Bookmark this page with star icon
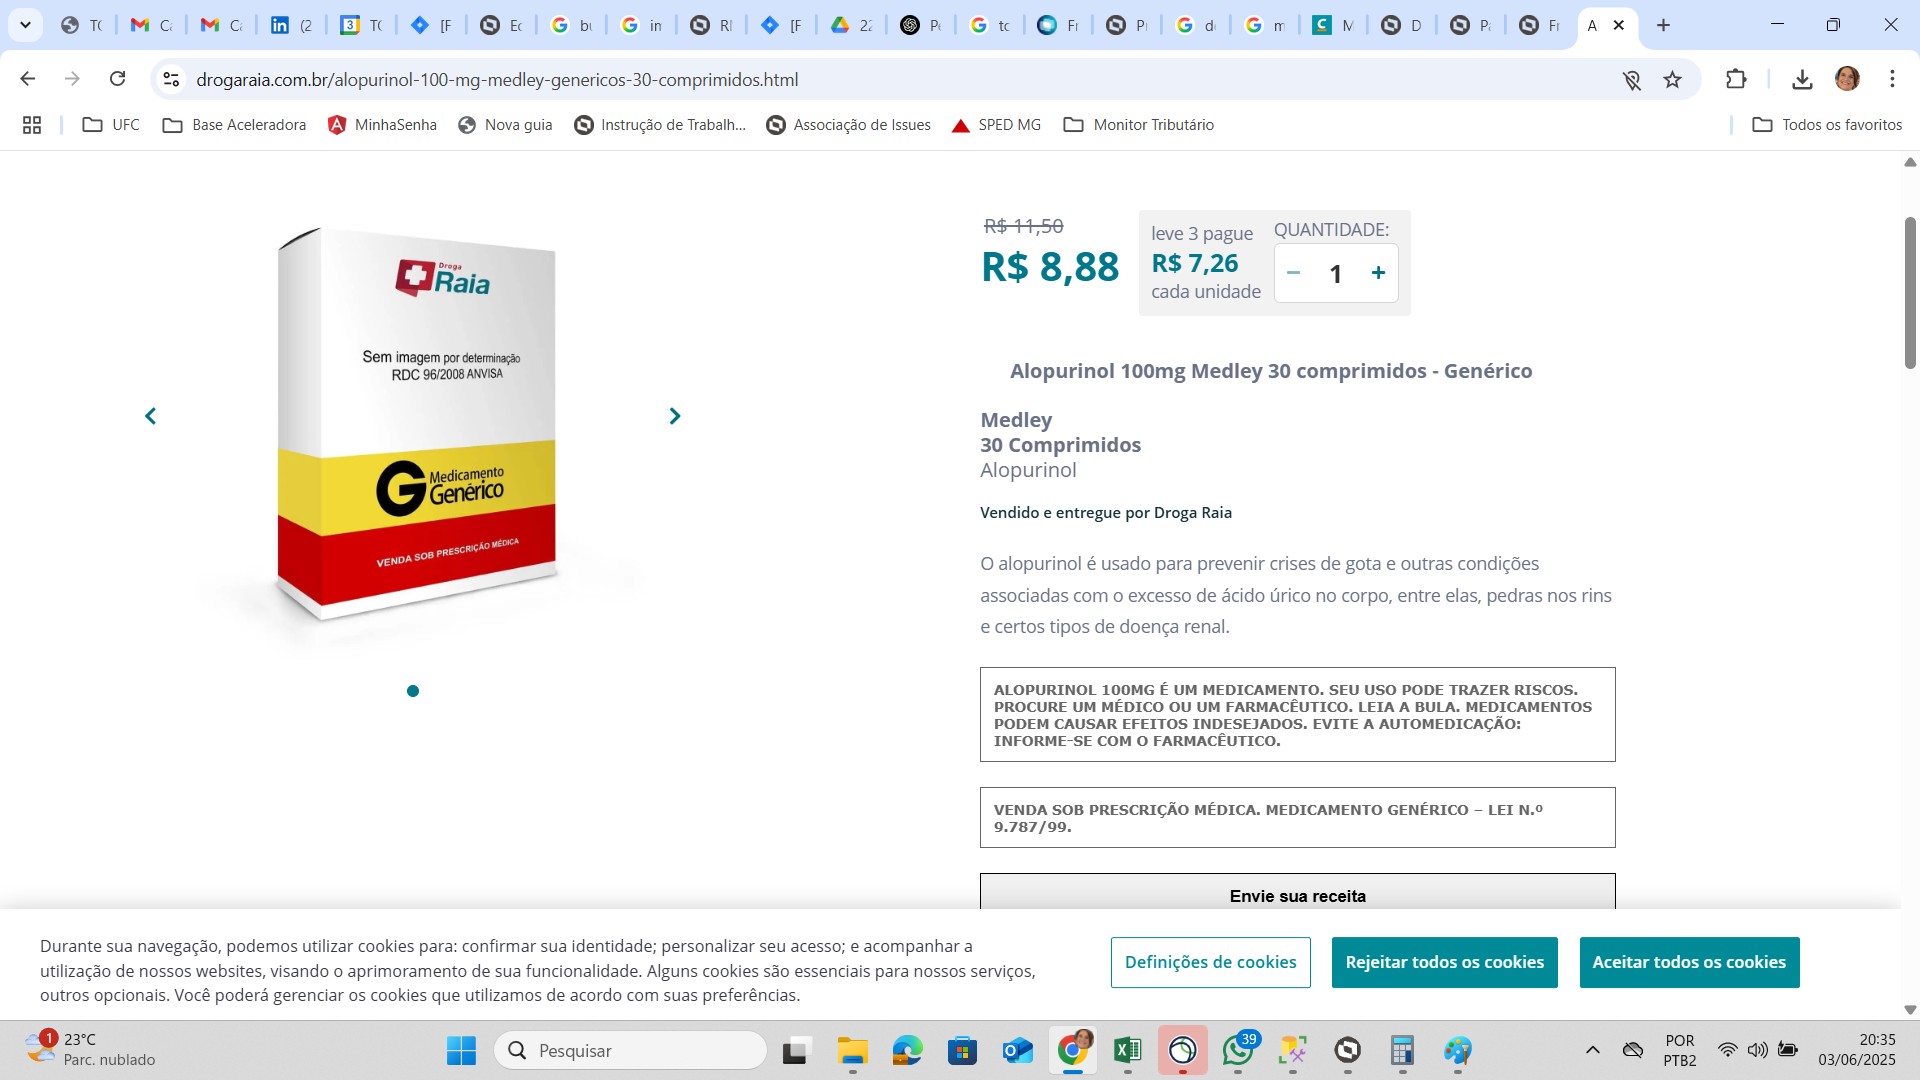This screenshot has width=1920, height=1080. (x=1672, y=80)
